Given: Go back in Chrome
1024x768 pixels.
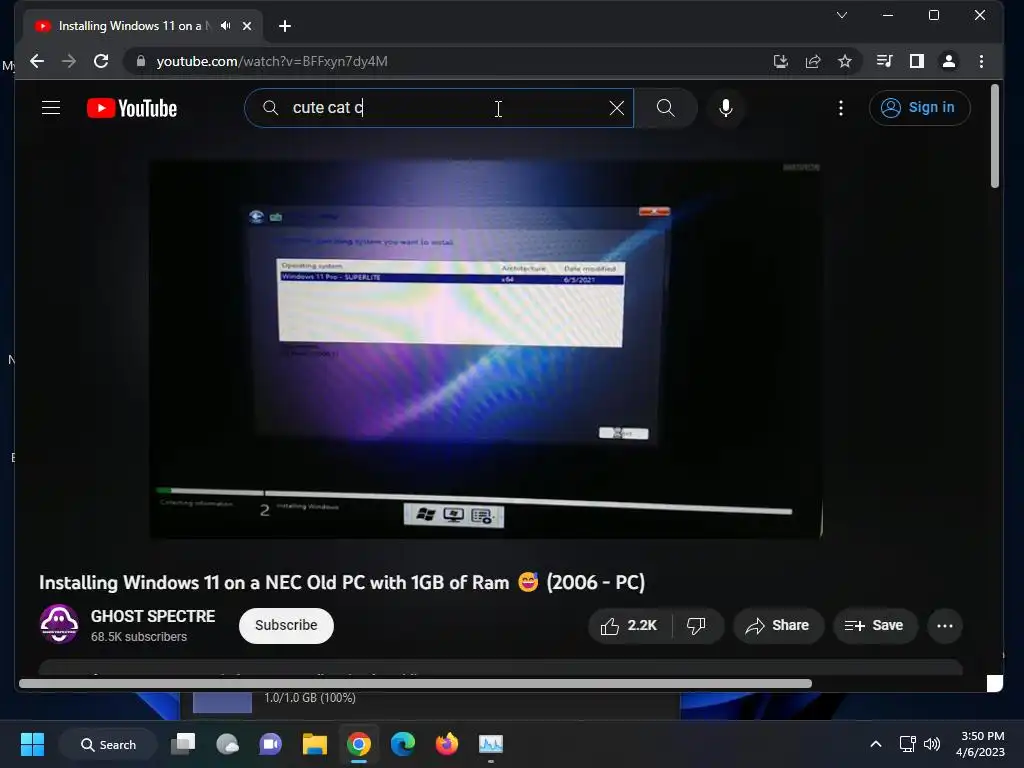Looking at the screenshot, I should pyautogui.click(x=37, y=61).
